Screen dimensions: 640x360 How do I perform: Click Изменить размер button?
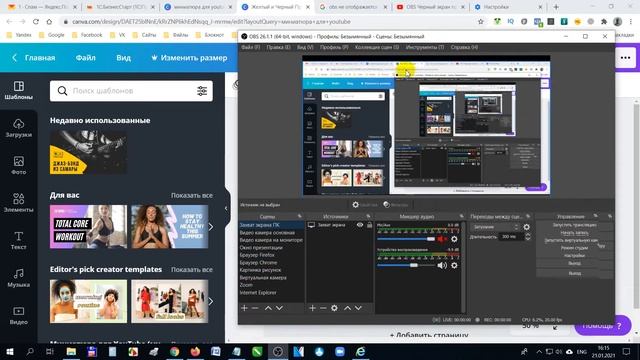(x=189, y=58)
